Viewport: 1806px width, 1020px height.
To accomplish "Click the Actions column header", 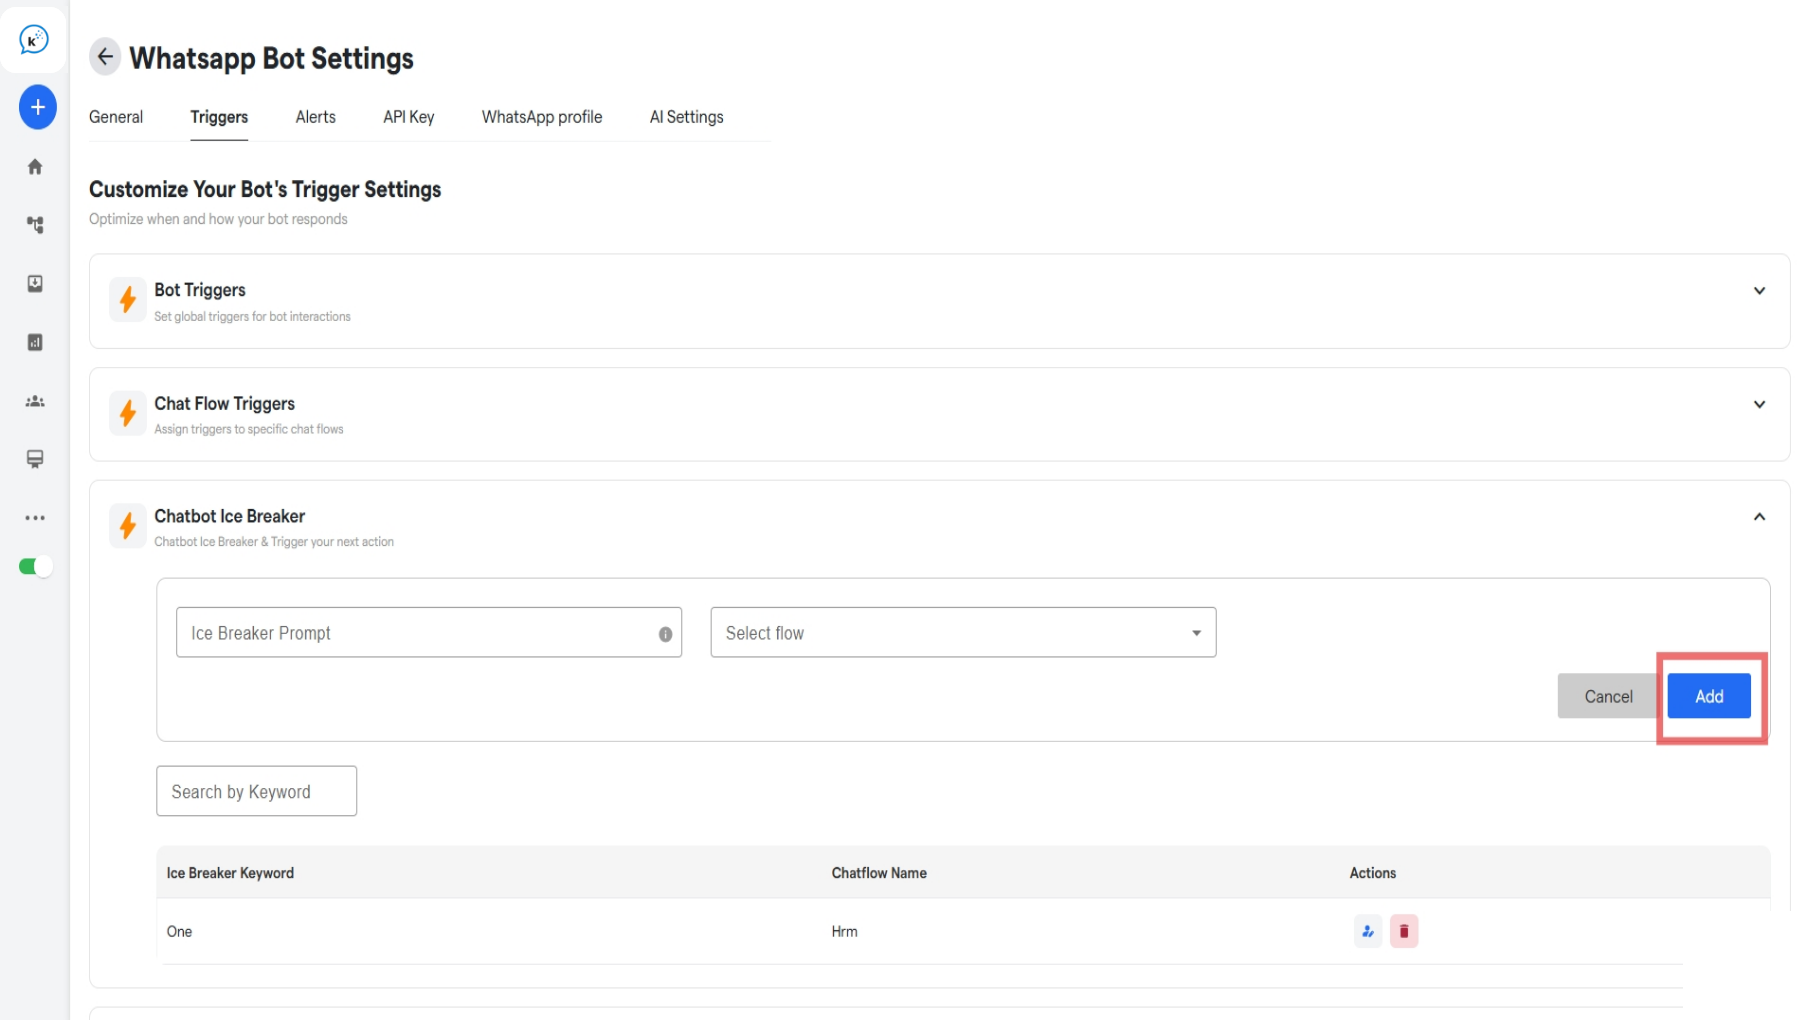I will (1373, 873).
